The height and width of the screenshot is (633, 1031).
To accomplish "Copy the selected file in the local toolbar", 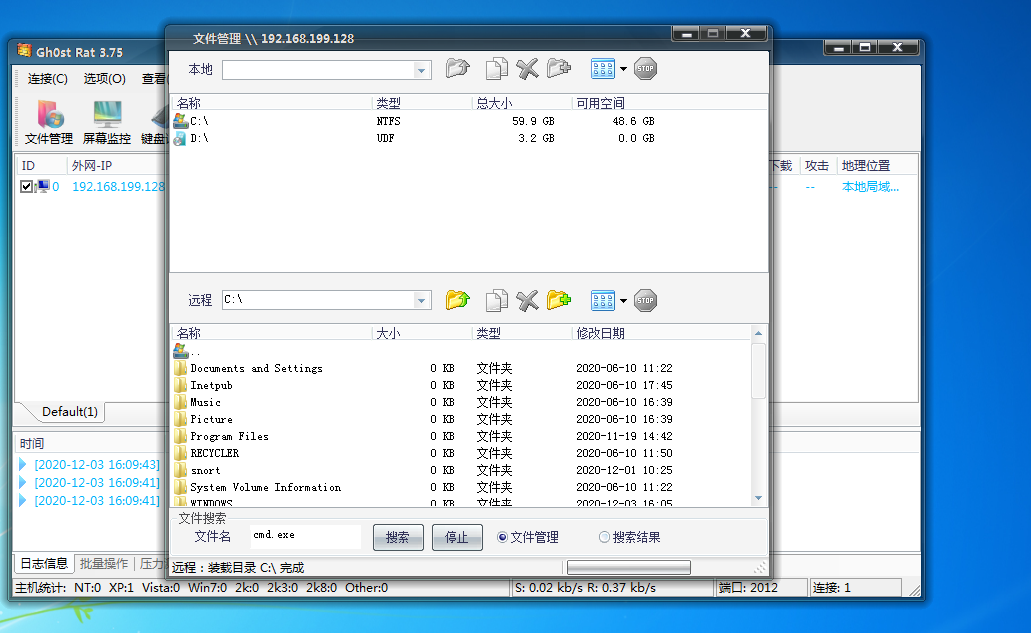I will point(496,68).
